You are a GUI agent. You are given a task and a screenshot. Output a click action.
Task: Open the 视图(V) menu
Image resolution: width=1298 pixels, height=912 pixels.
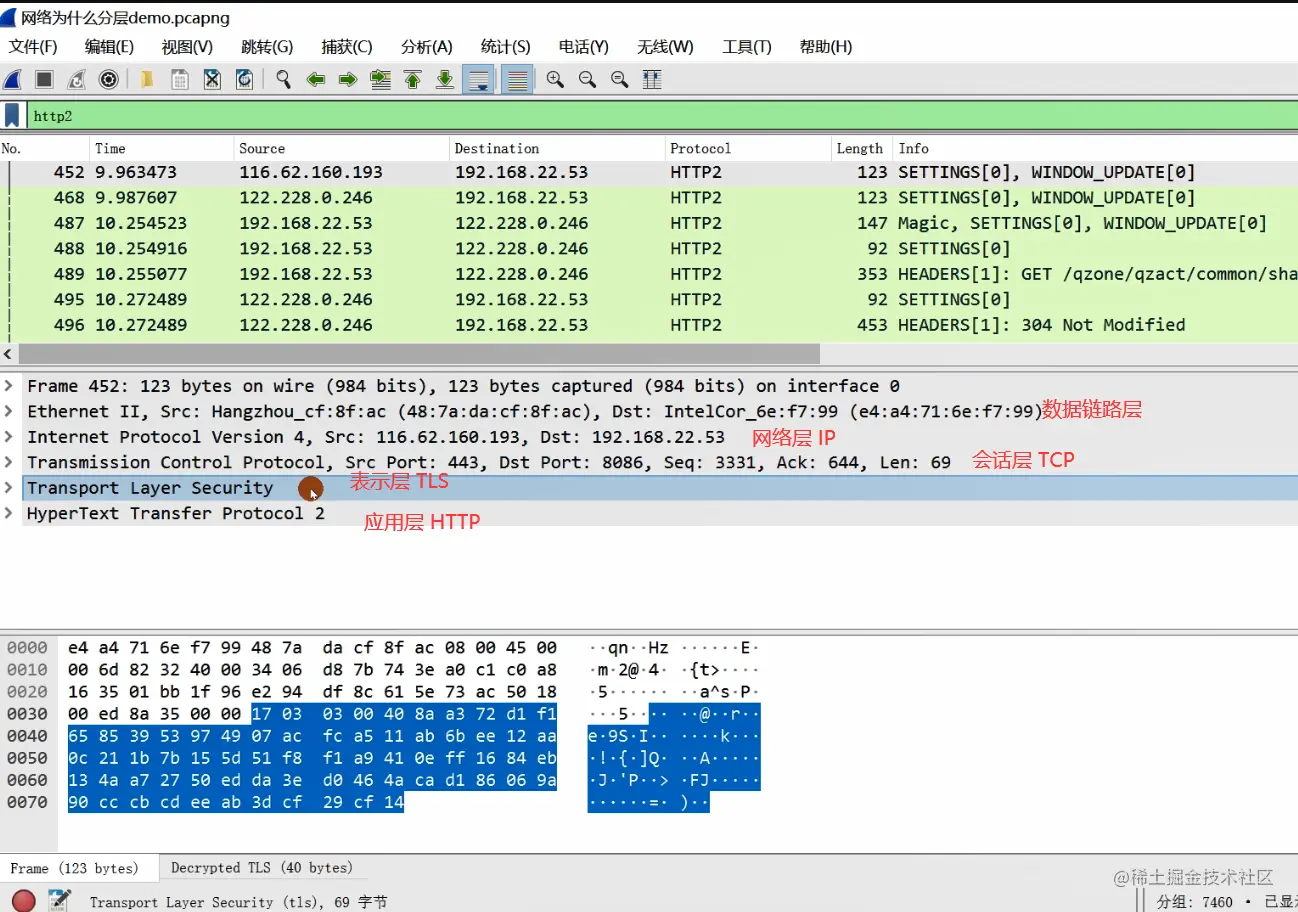click(187, 47)
